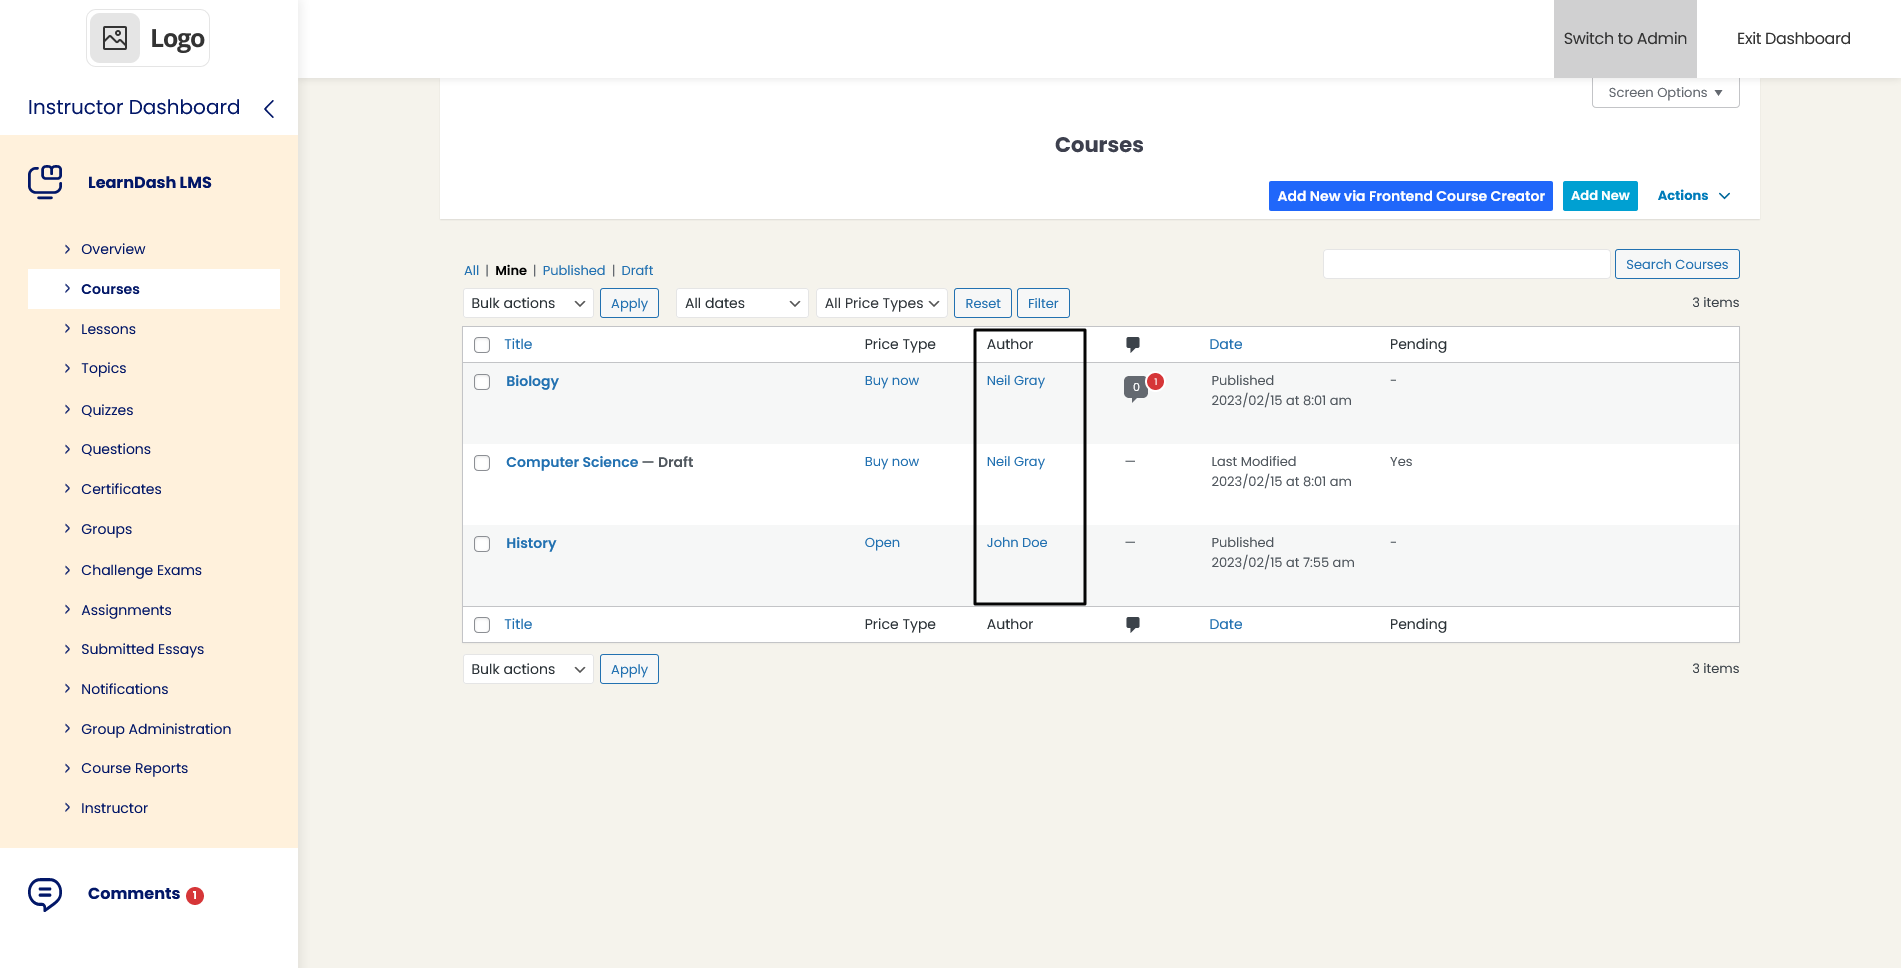
Task: Click Exit Dashboard
Action: [1793, 39]
